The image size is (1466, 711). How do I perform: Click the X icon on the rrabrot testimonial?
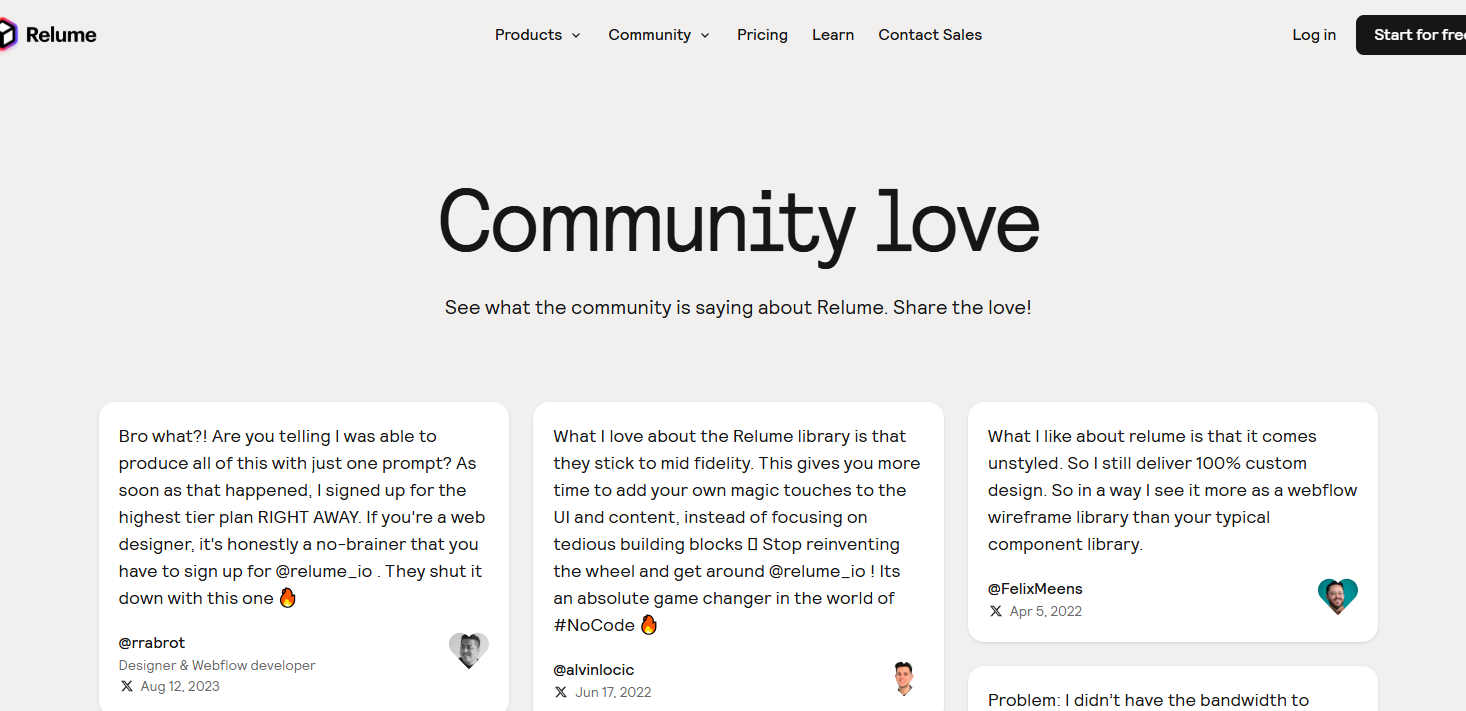point(127,686)
